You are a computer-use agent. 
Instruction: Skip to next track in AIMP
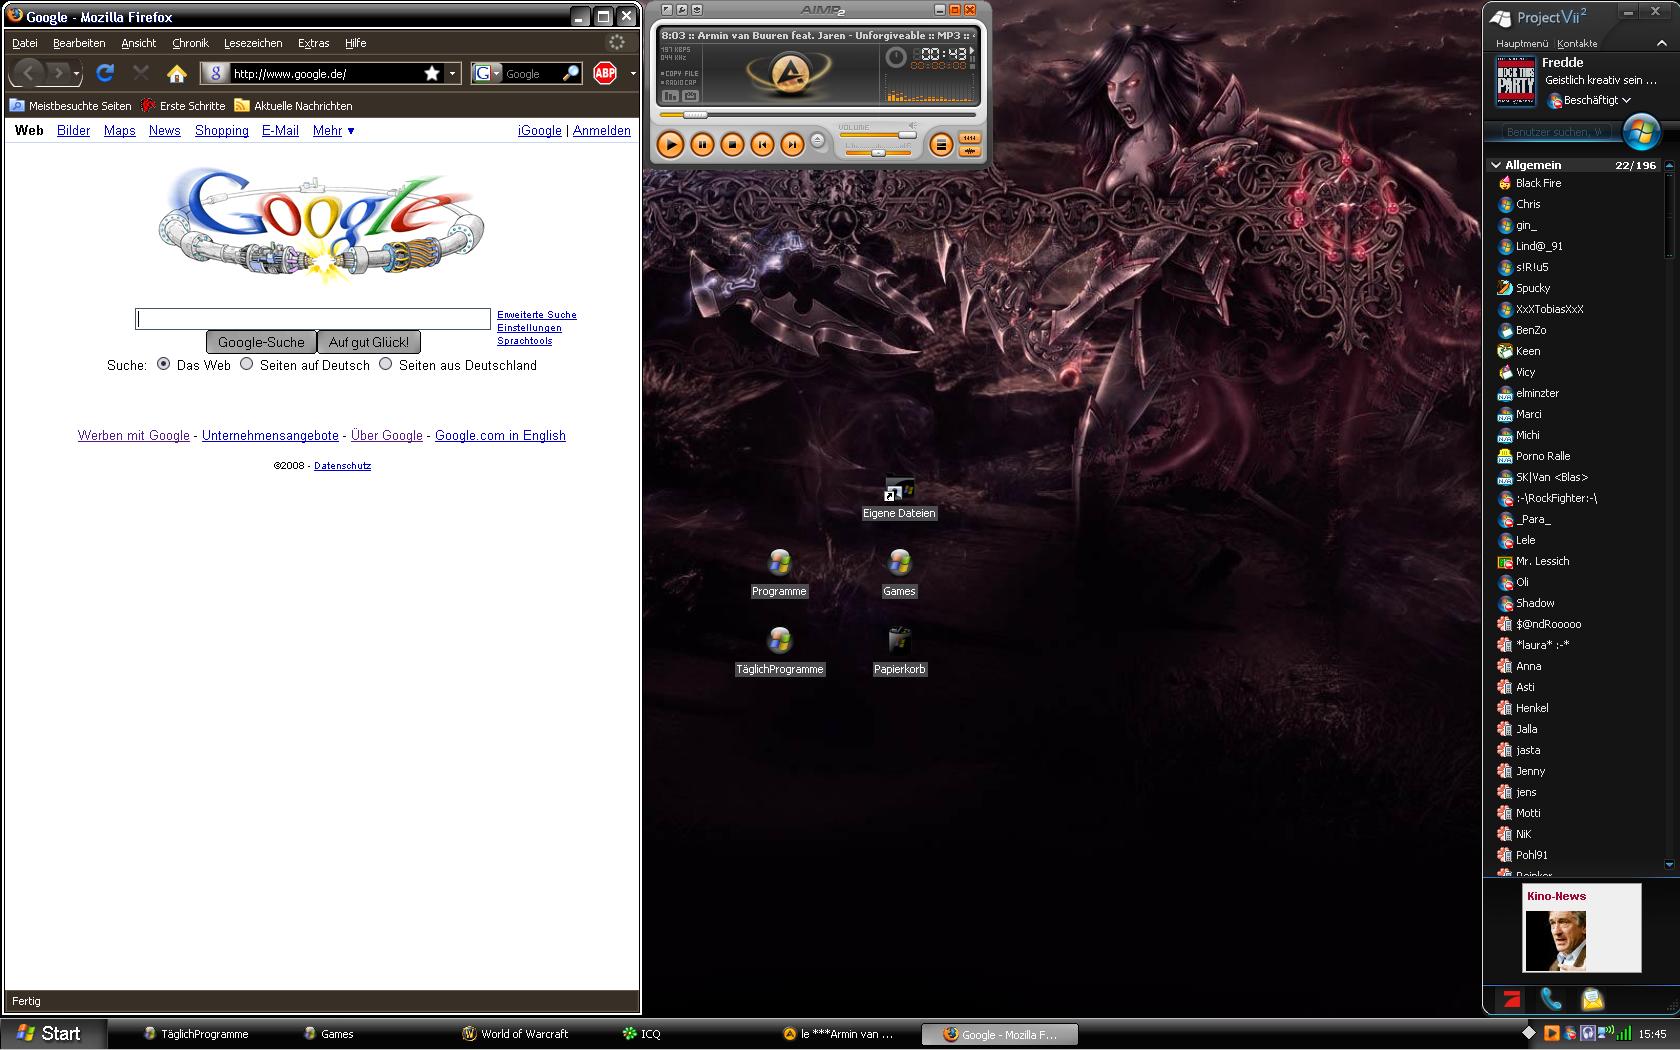792,145
